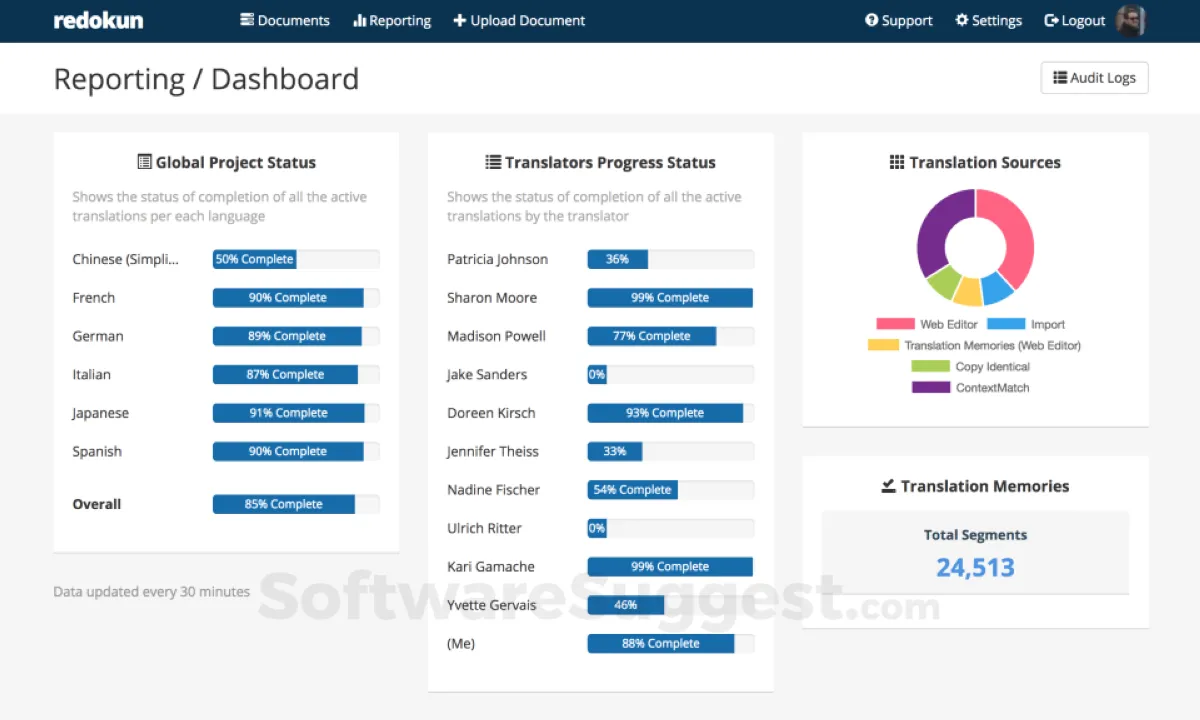
Task: Click the Total Segments 24,513 value
Action: point(975,567)
